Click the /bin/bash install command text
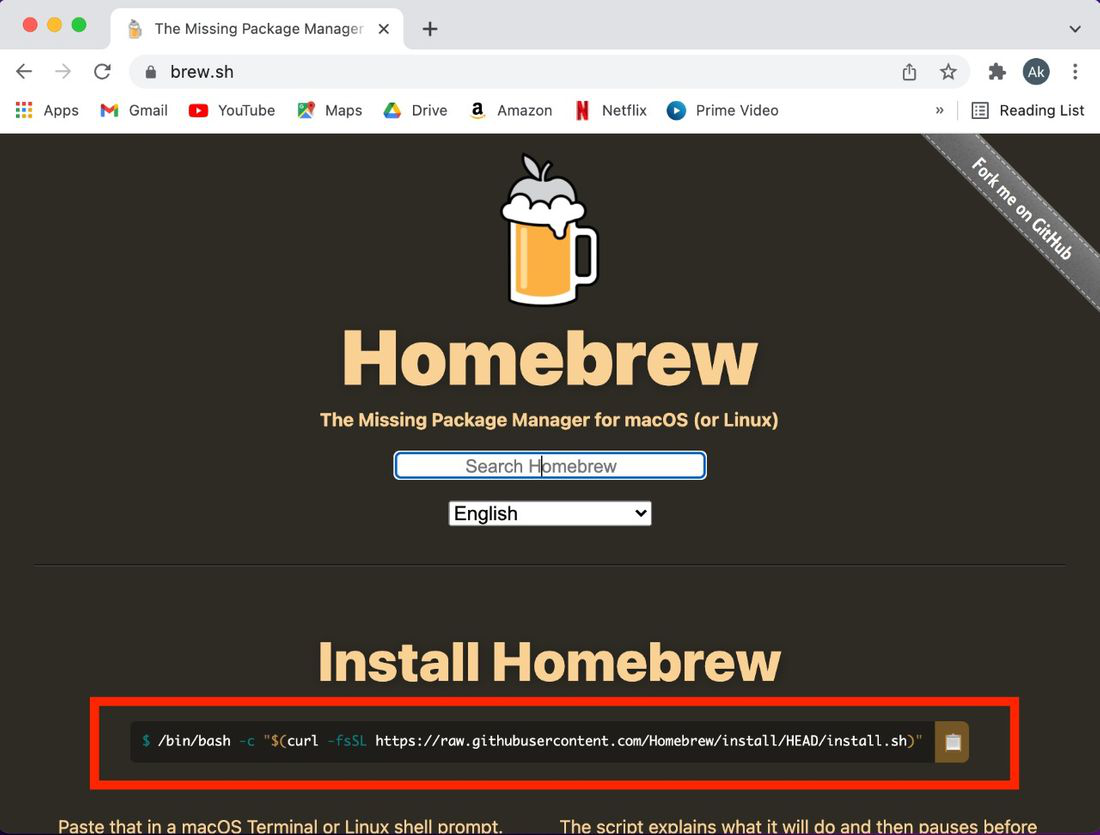Screen dimensions: 1100x835 pos(532,741)
